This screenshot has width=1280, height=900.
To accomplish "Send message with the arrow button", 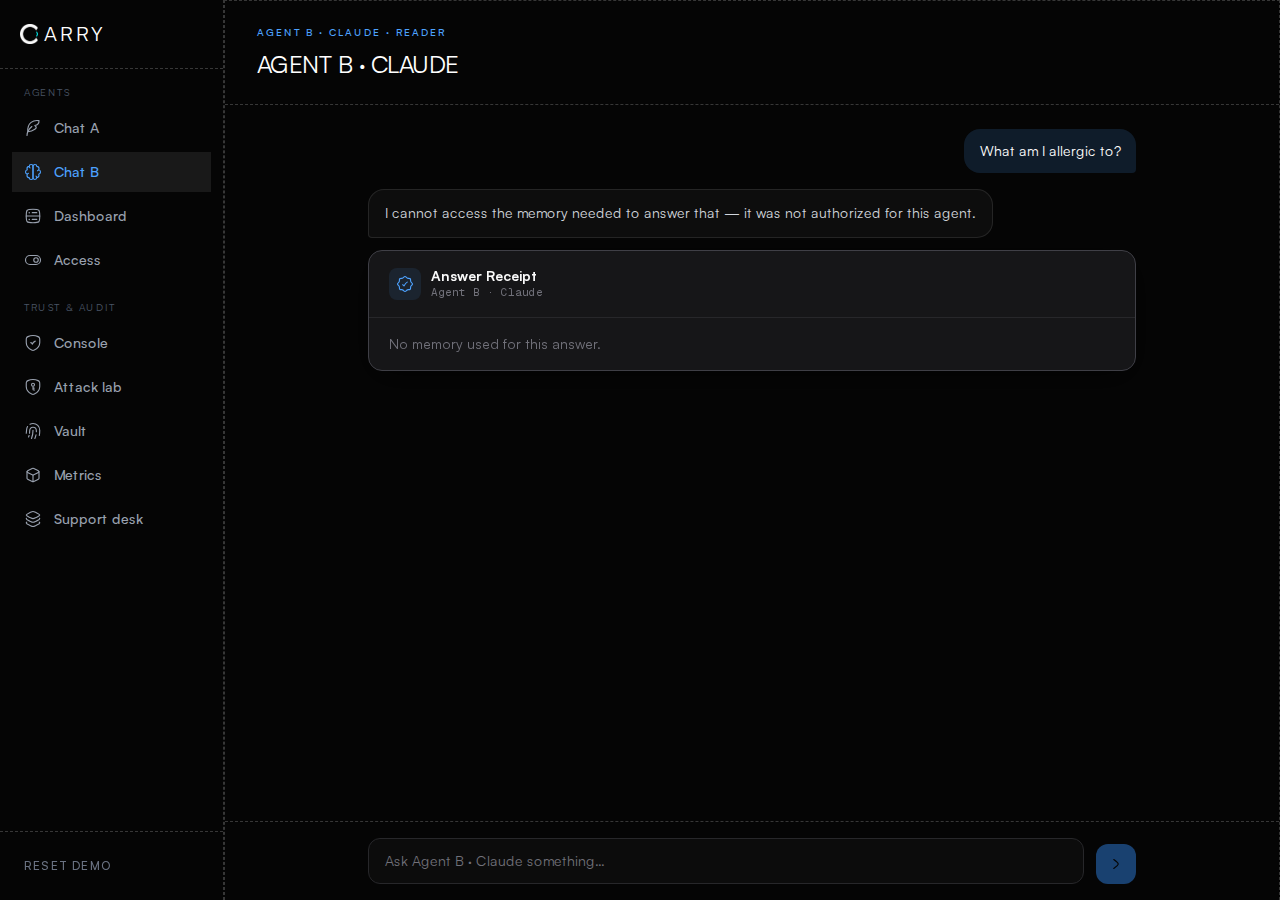I will pos(1116,864).
